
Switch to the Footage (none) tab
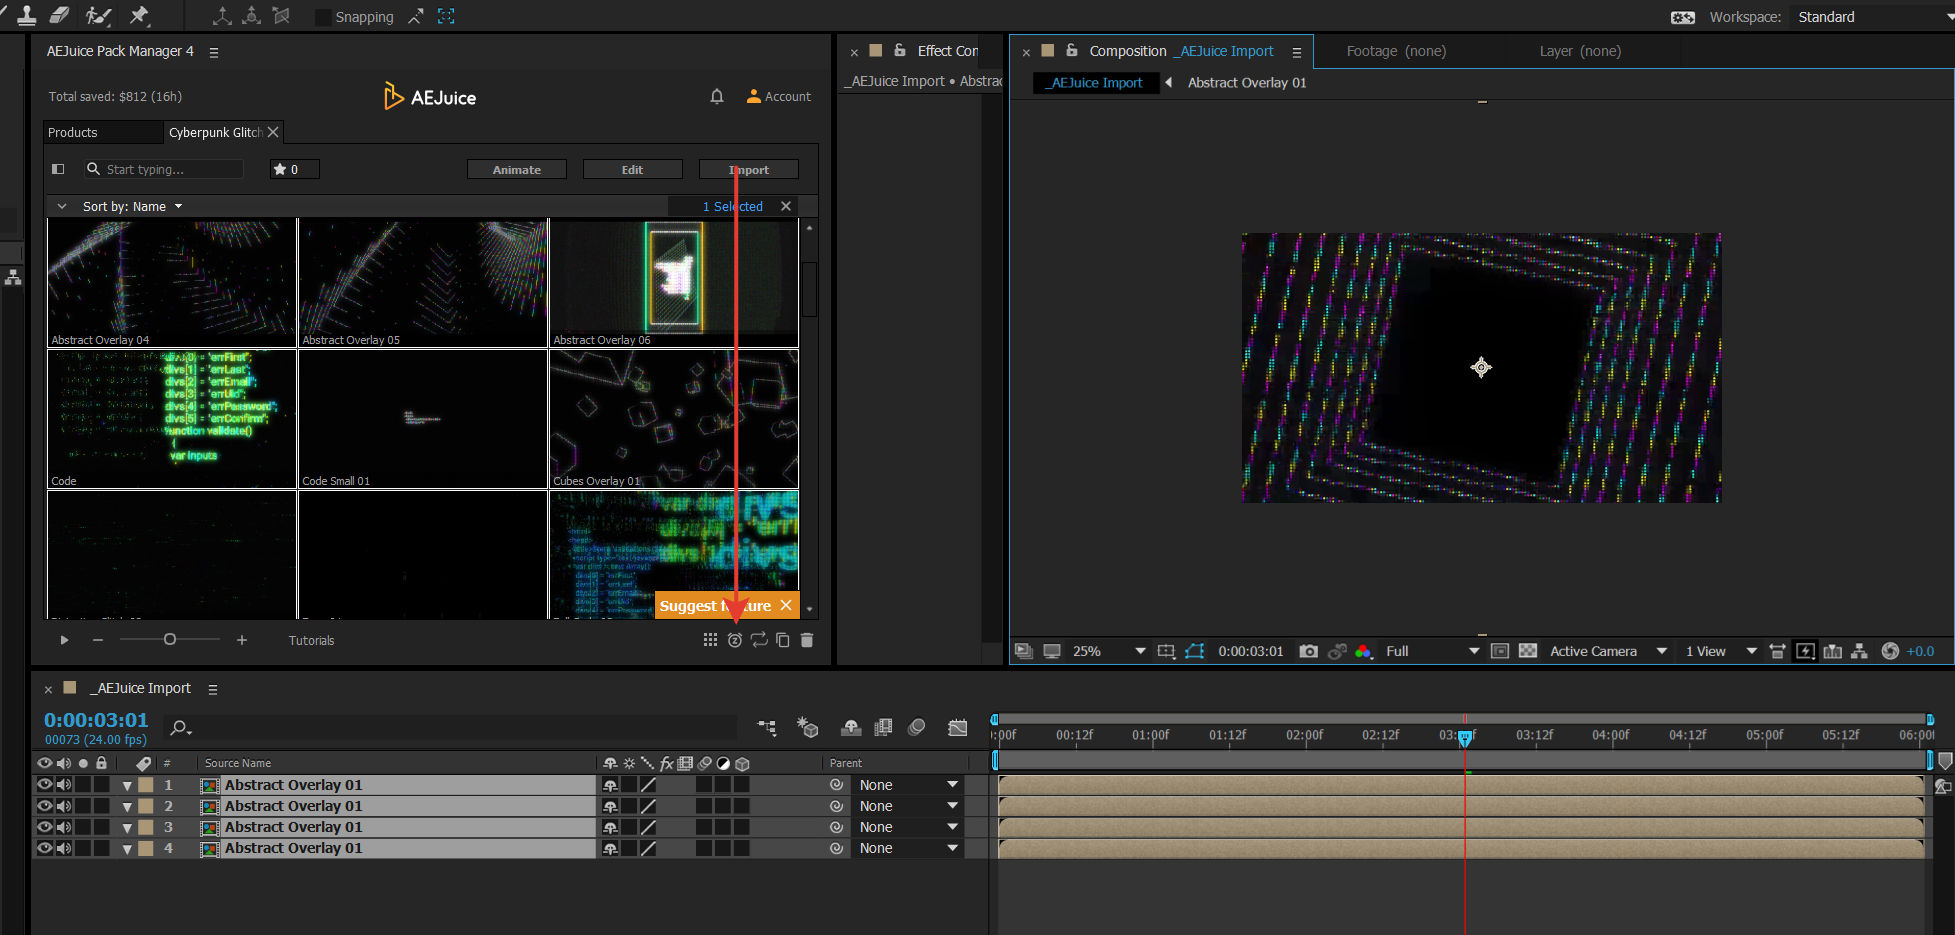1396,51
